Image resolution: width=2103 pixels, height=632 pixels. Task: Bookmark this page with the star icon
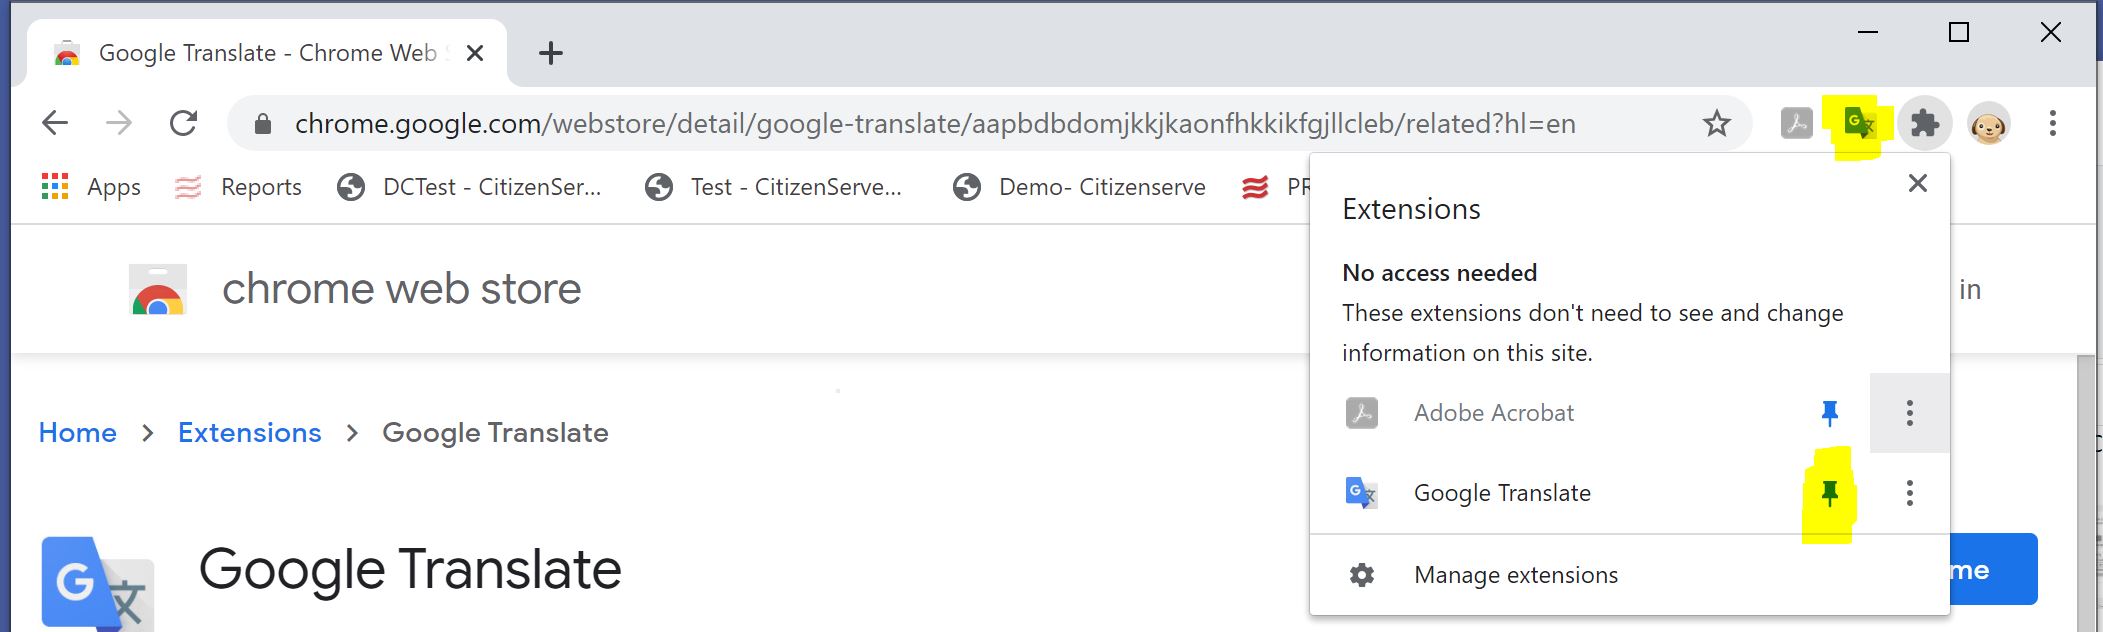tap(1716, 124)
